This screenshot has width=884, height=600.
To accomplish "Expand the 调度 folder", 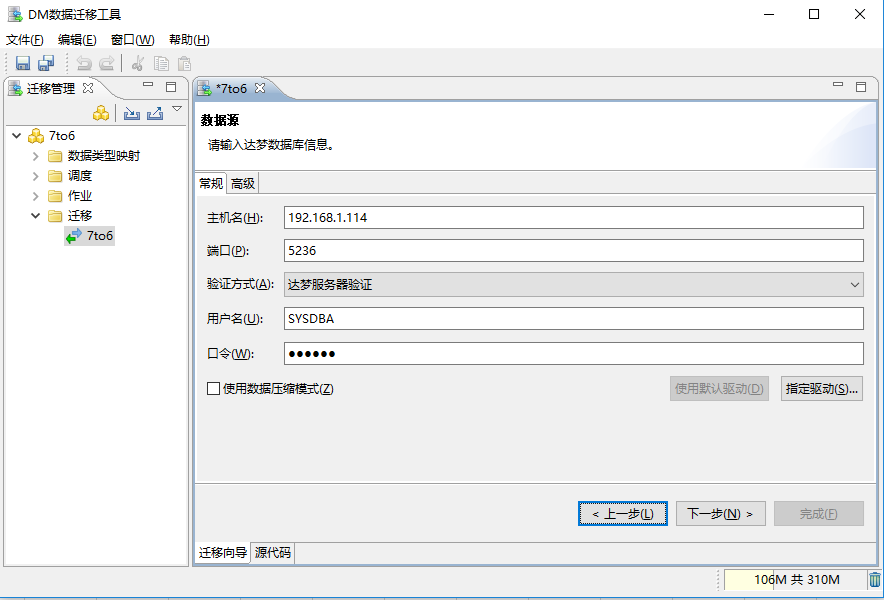I will pos(36,177).
